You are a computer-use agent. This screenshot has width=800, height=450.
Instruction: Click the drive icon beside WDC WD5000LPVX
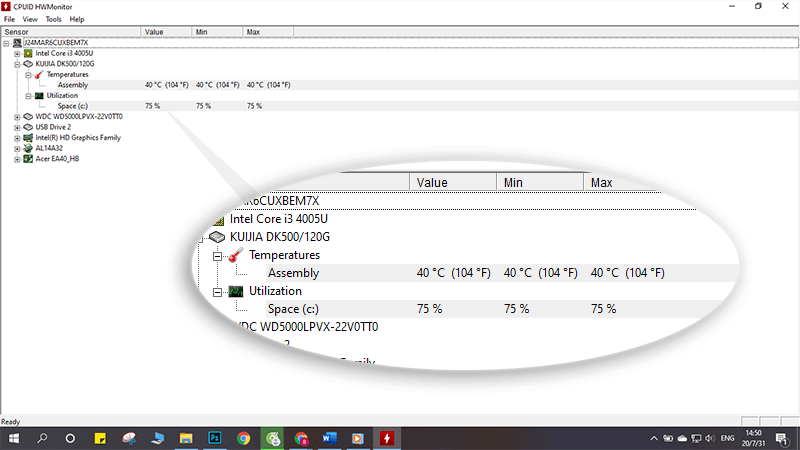pos(28,116)
